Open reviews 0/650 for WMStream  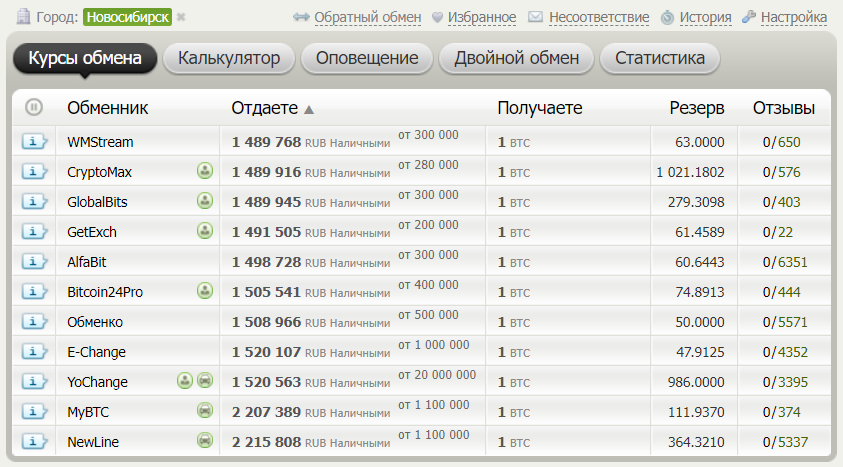781,142
